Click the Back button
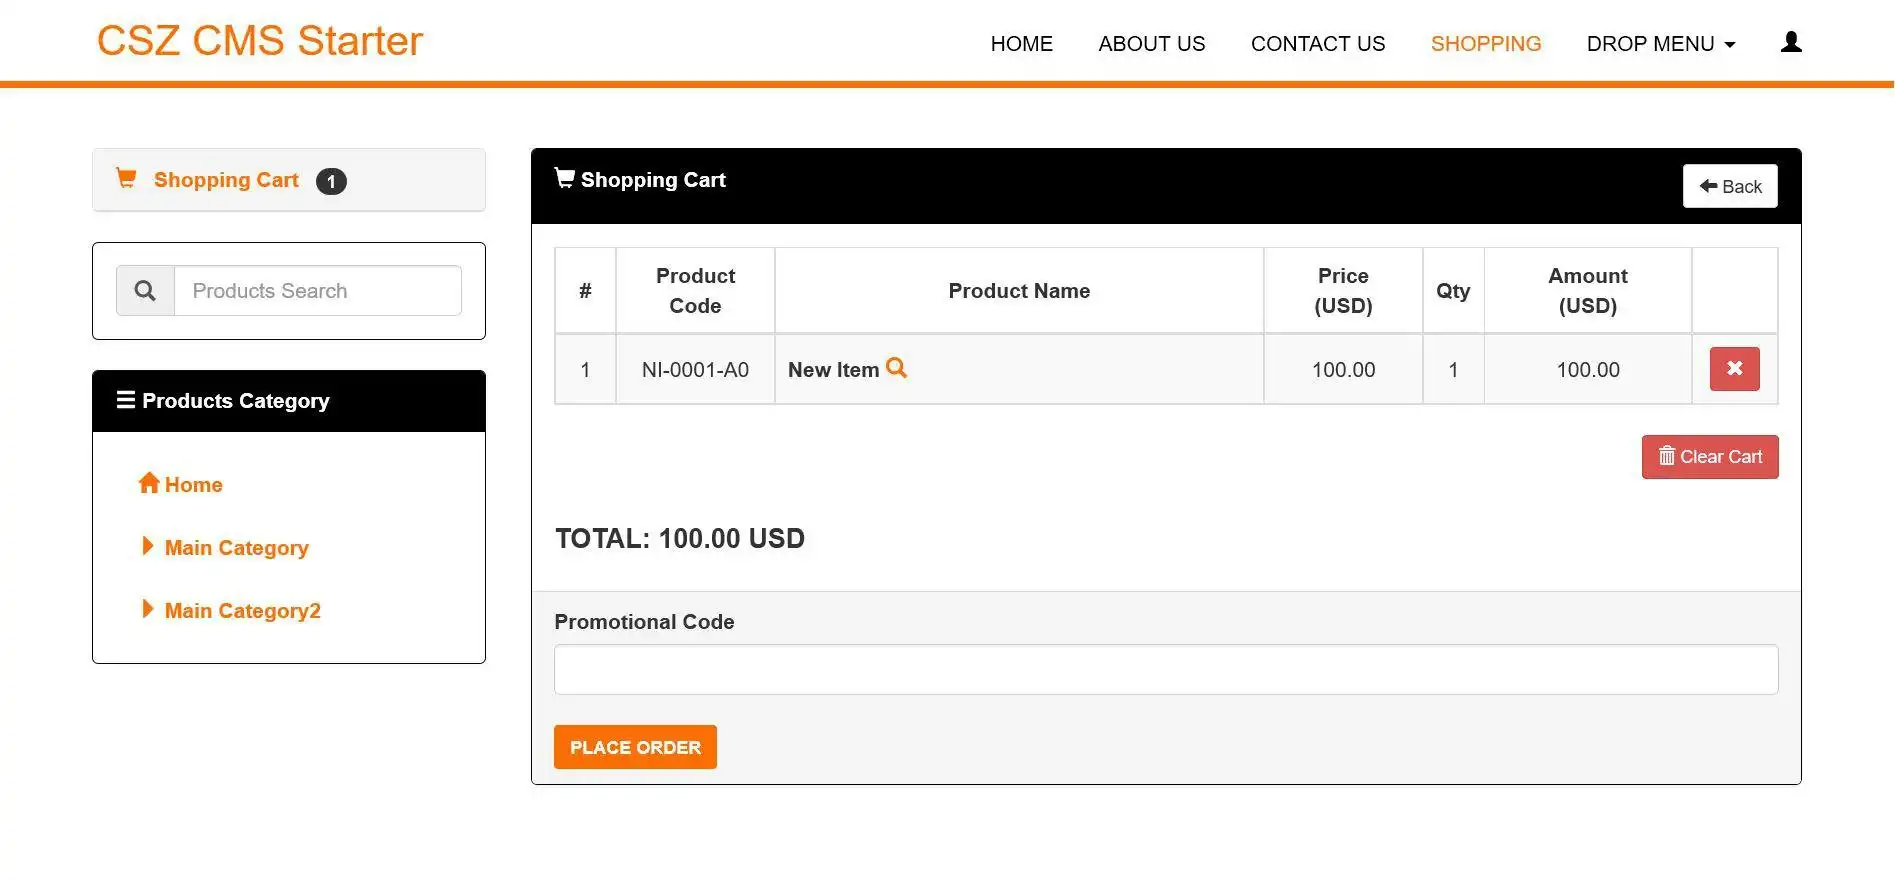The width and height of the screenshot is (1895, 883). [x=1730, y=186]
